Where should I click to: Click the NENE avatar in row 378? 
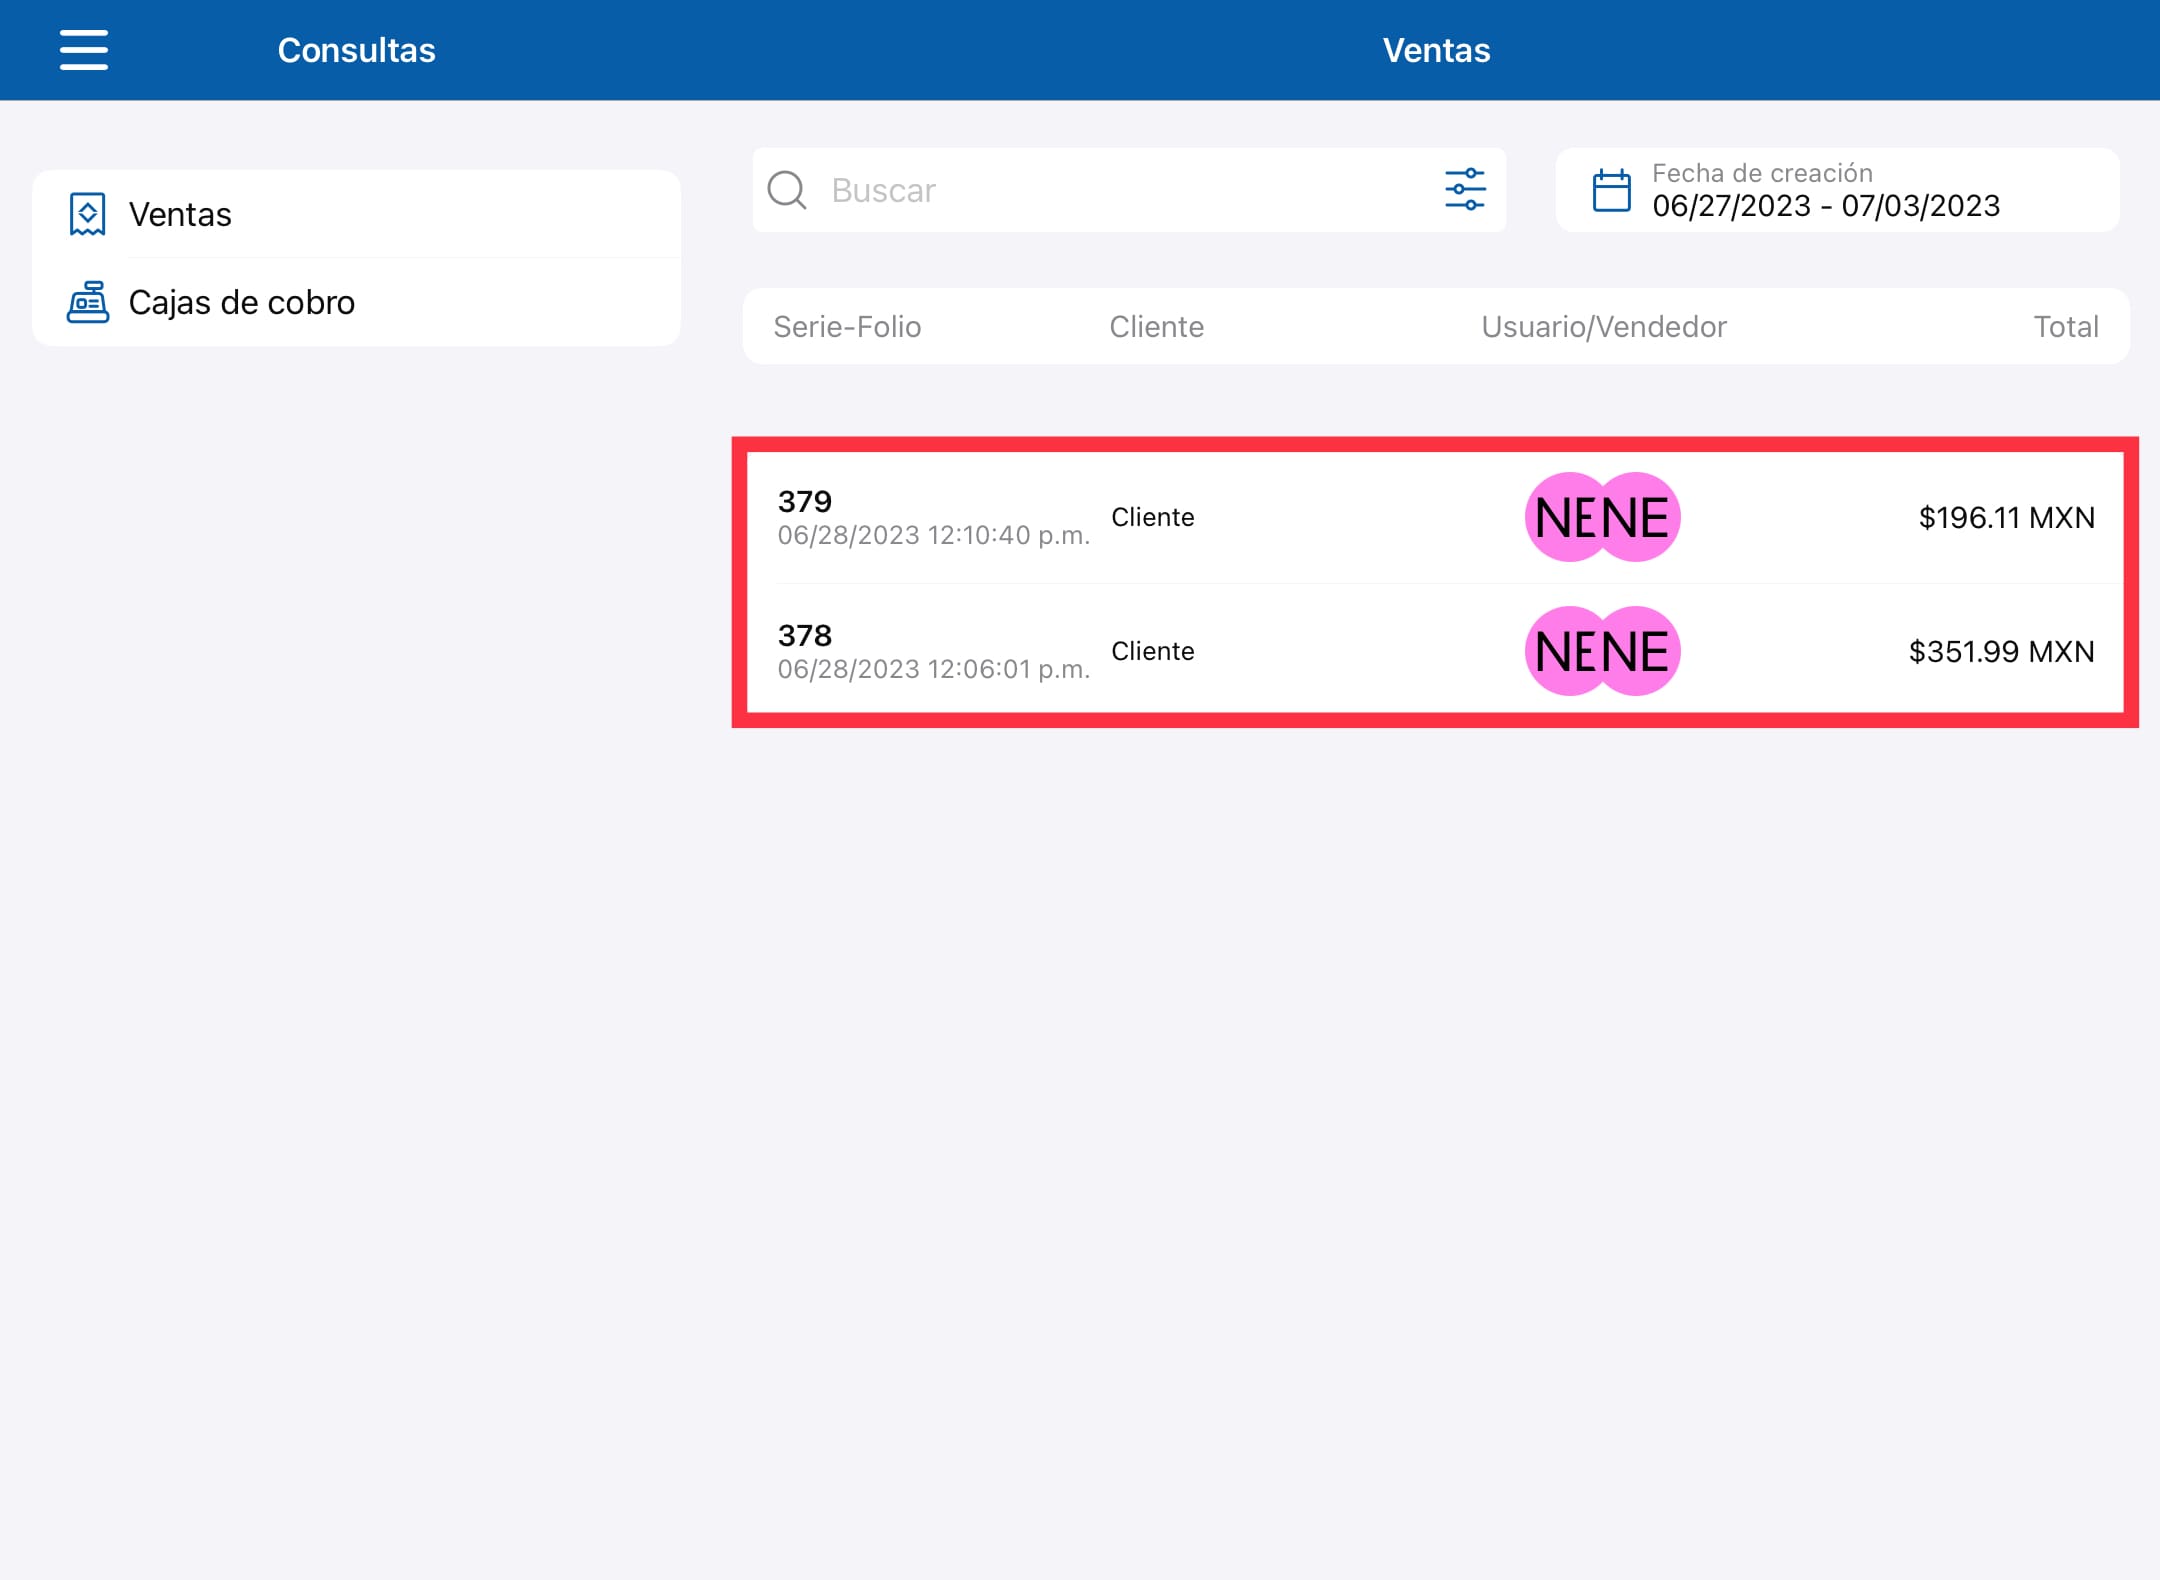1602,651
